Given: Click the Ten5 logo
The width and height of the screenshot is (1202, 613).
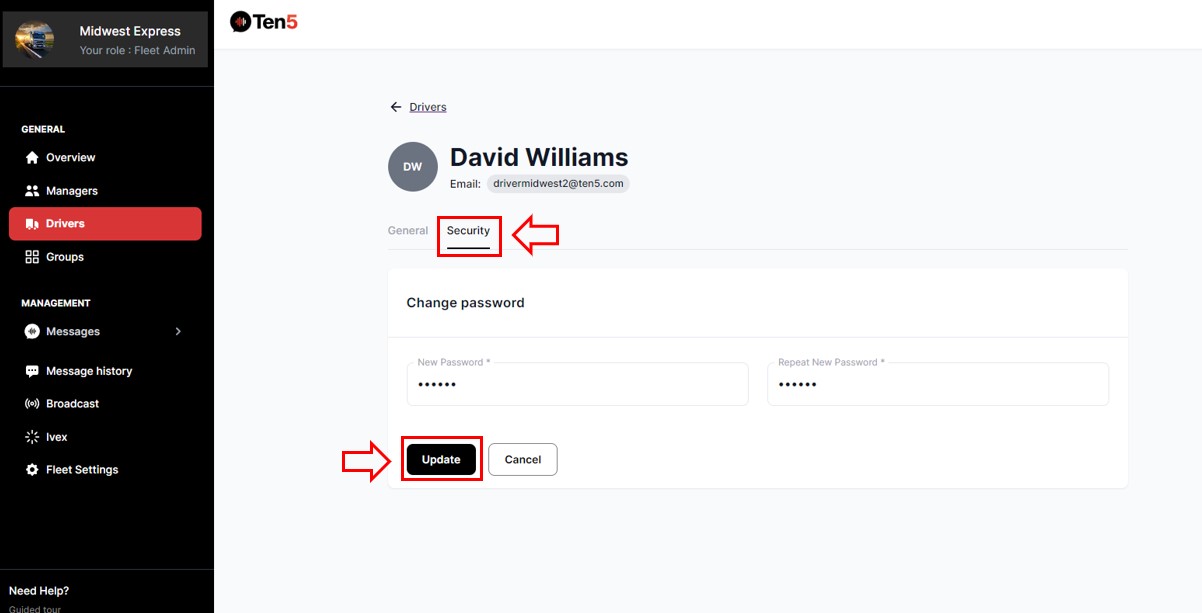Looking at the screenshot, I should click(264, 21).
